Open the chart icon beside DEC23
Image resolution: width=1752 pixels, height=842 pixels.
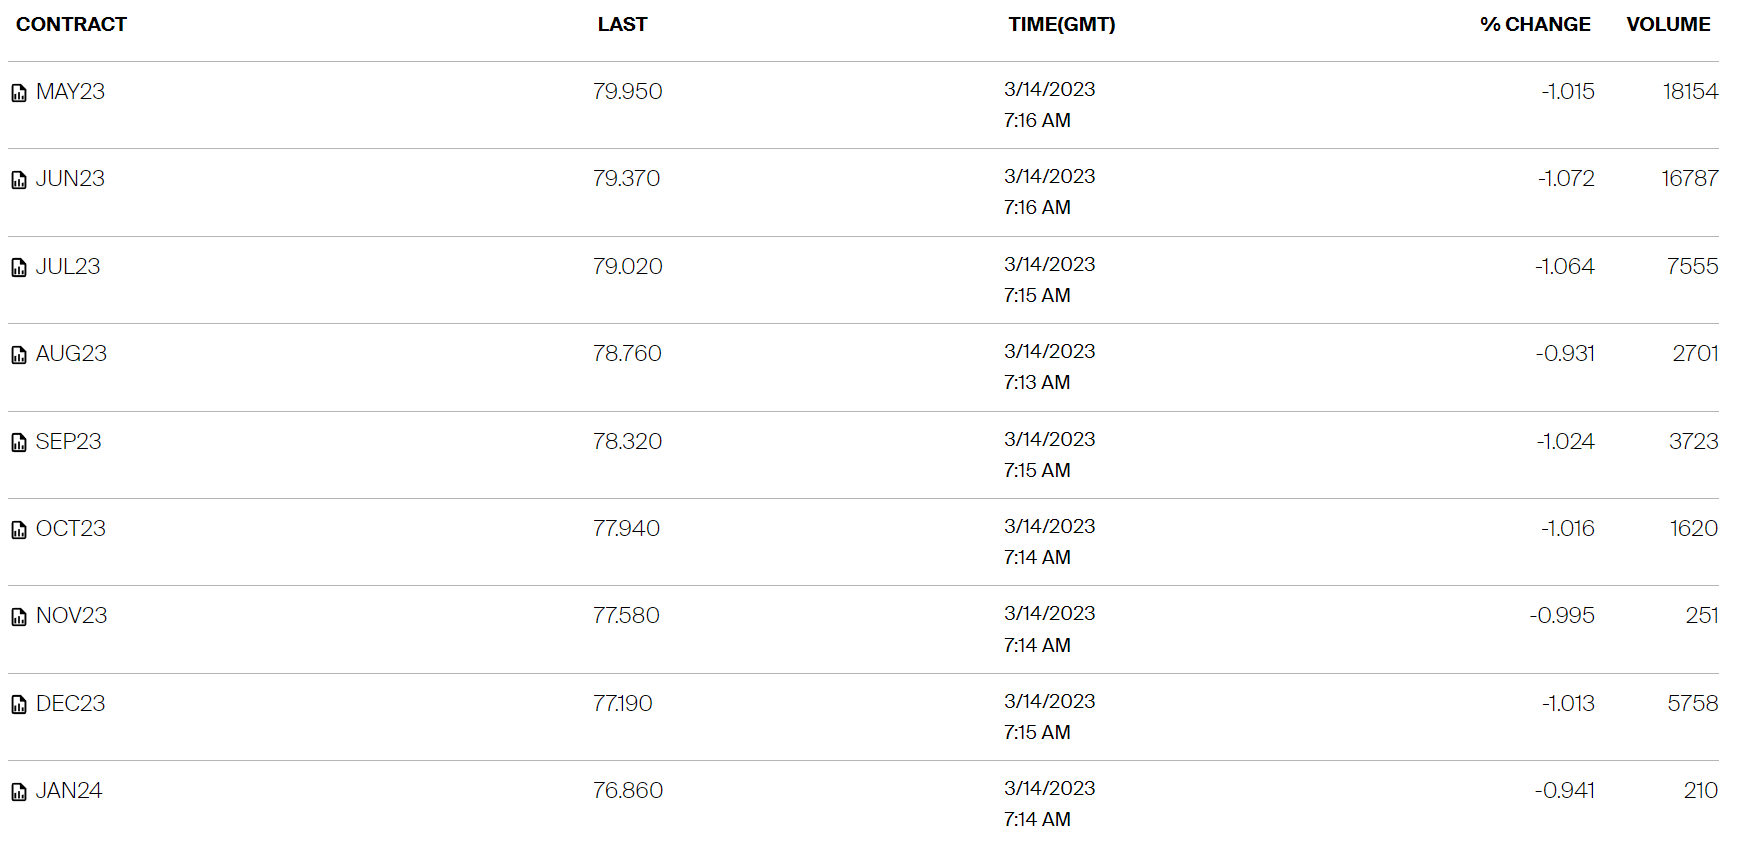click(x=19, y=705)
